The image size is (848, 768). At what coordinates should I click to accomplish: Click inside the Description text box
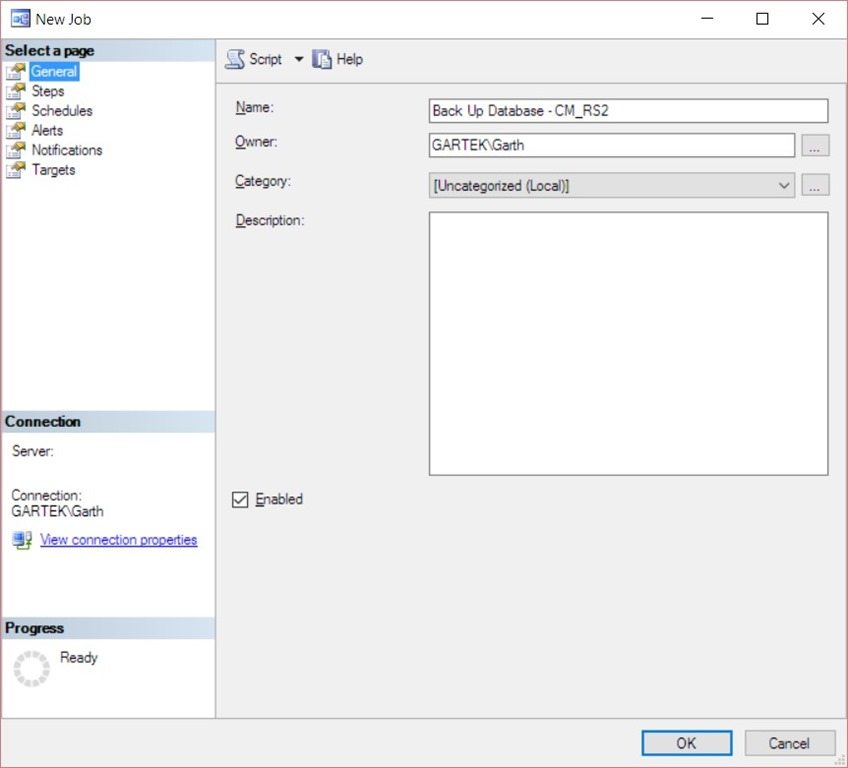pyautogui.click(x=628, y=343)
